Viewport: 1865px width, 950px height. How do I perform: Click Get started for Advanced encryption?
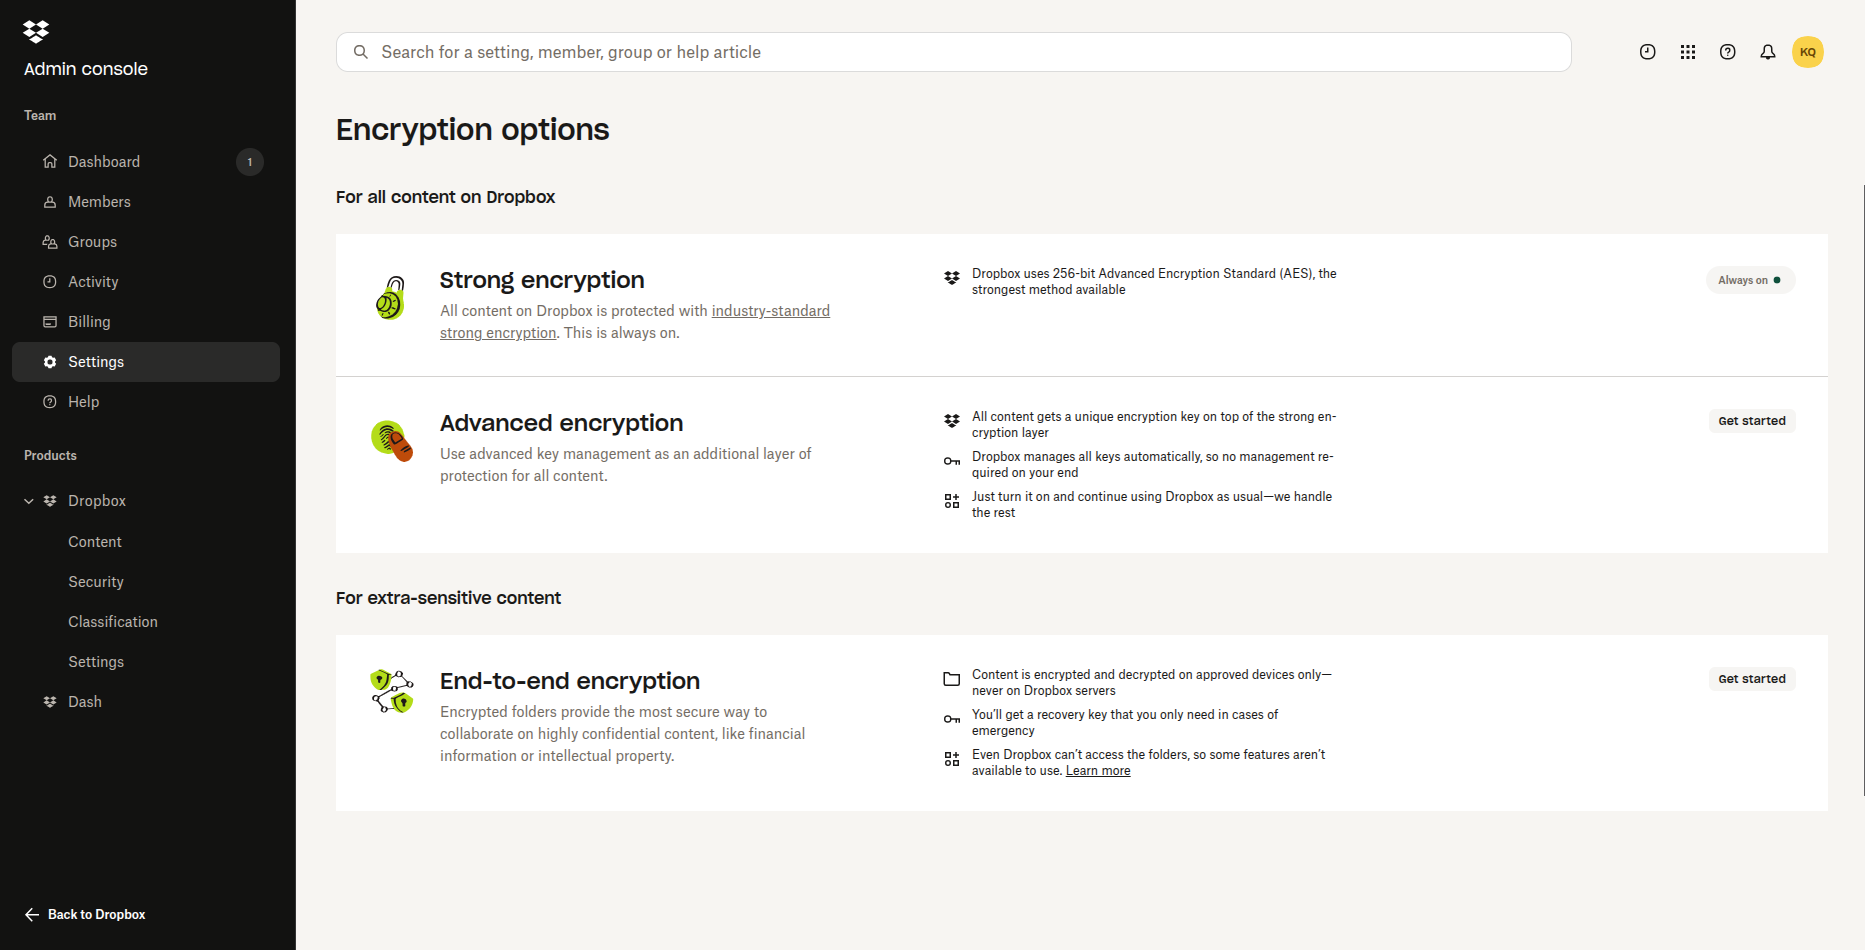(x=1751, y=420)
